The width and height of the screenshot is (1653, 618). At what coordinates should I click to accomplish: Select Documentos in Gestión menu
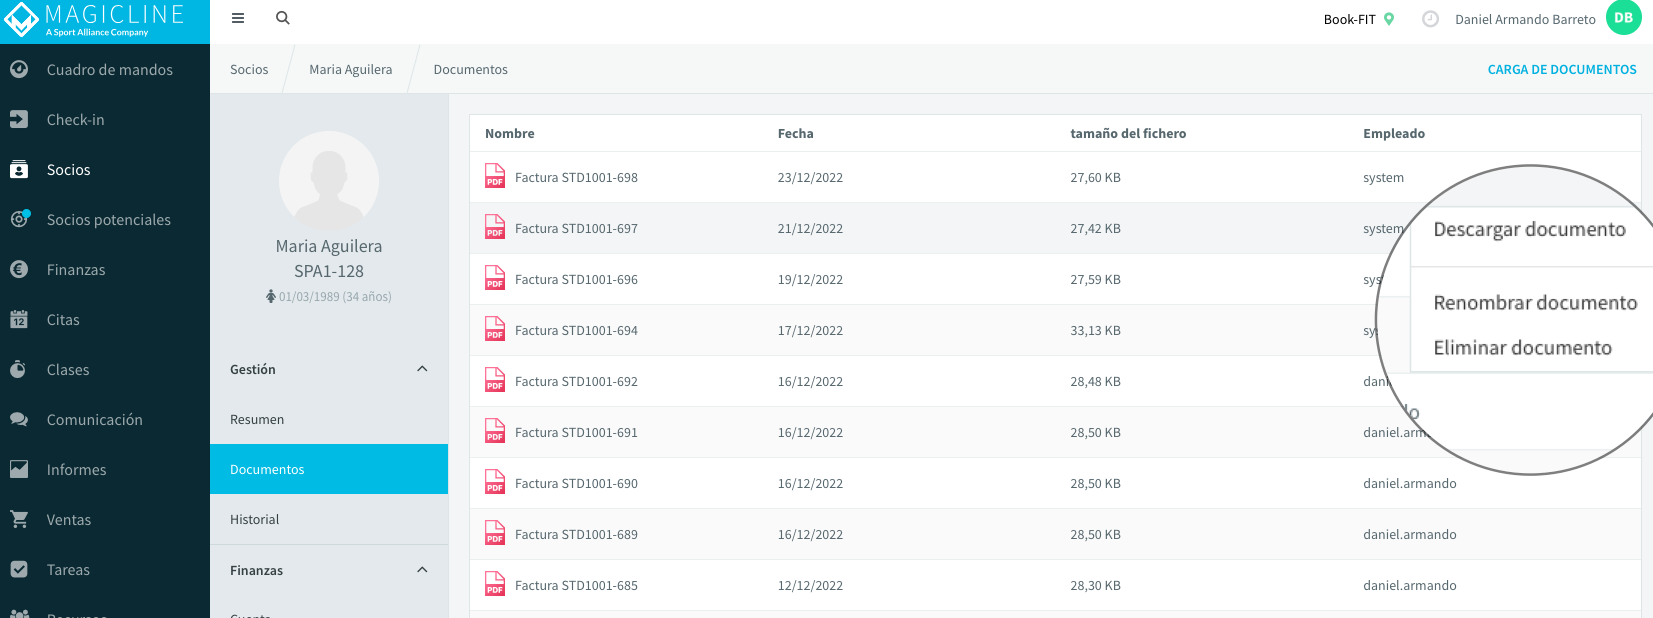click(x=329, y=469)
